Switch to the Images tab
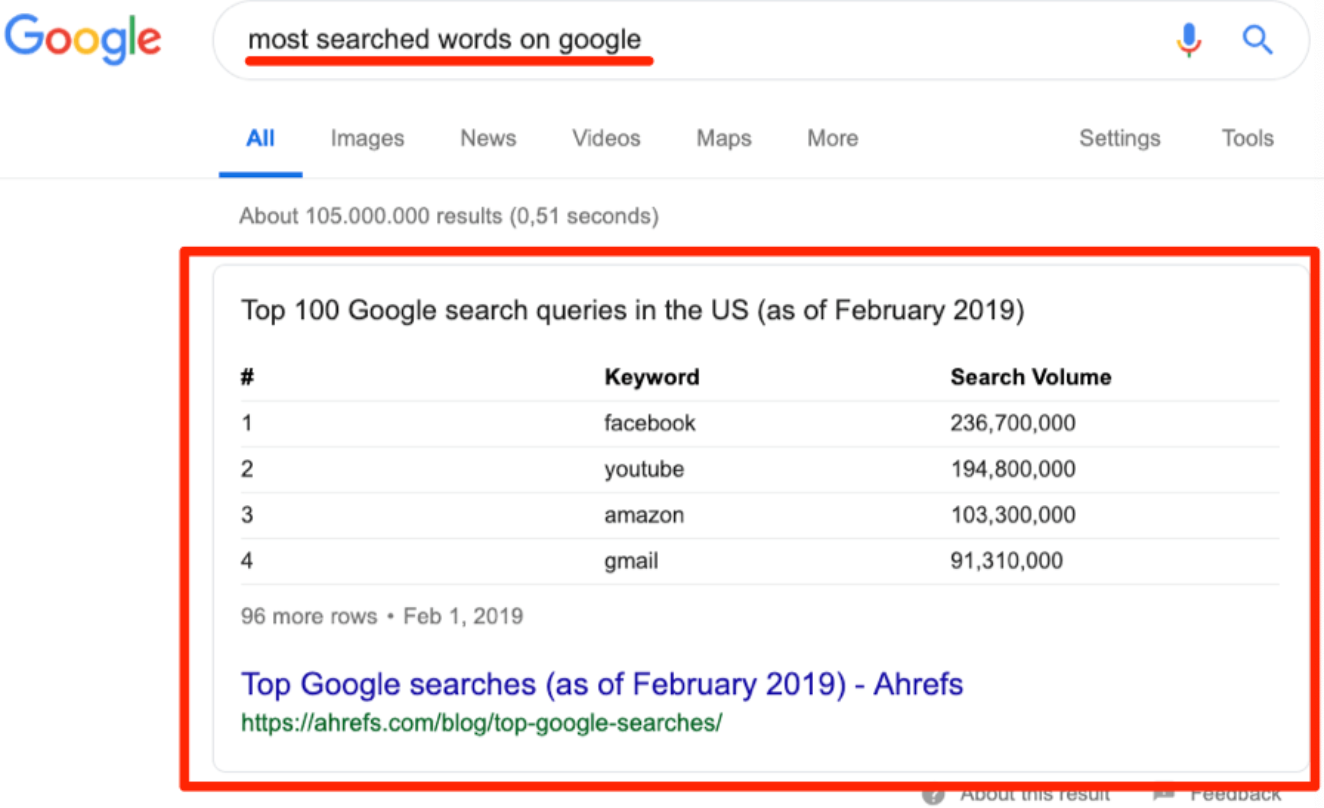This screenshot has width=1324, height=808. click(x=367, y=139)
